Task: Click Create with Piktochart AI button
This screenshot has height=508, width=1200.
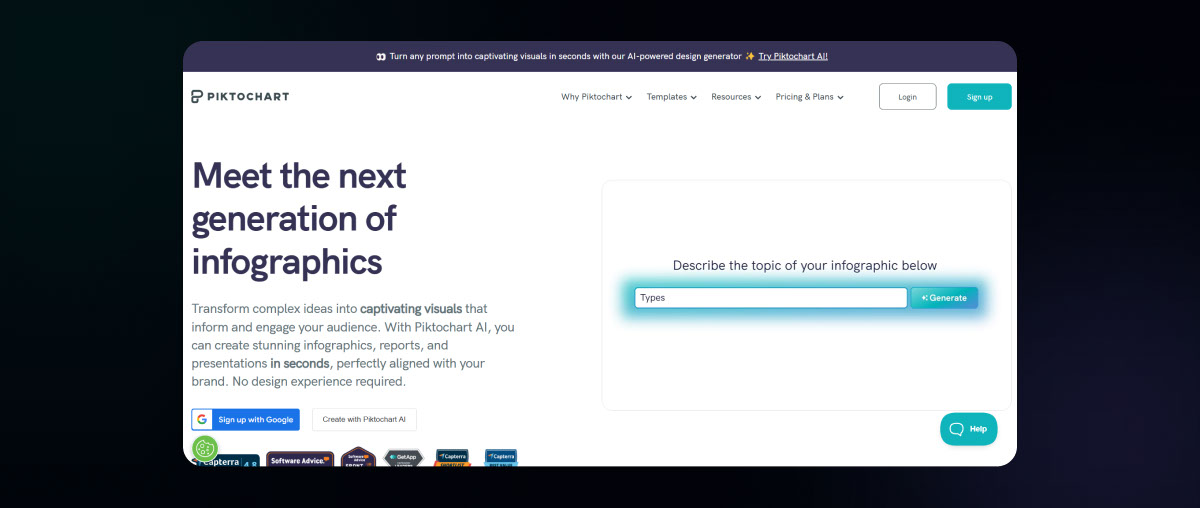Action: click(x=364, y=419)
